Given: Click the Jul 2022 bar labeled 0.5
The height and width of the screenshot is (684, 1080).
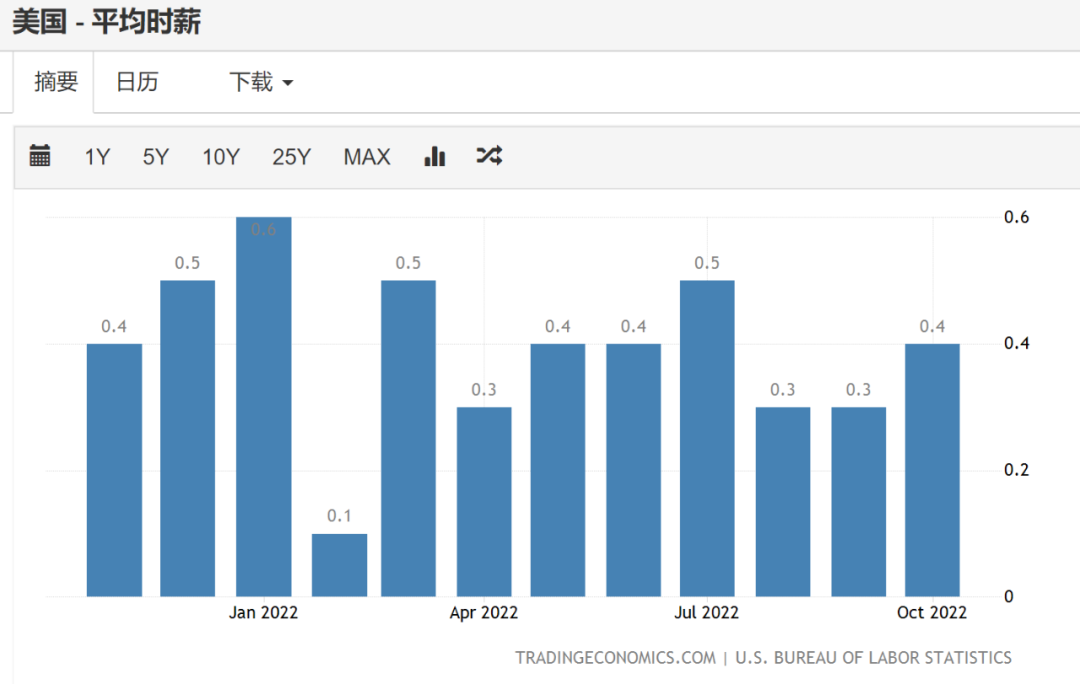Looking at the screenshot, I should 707,438.
